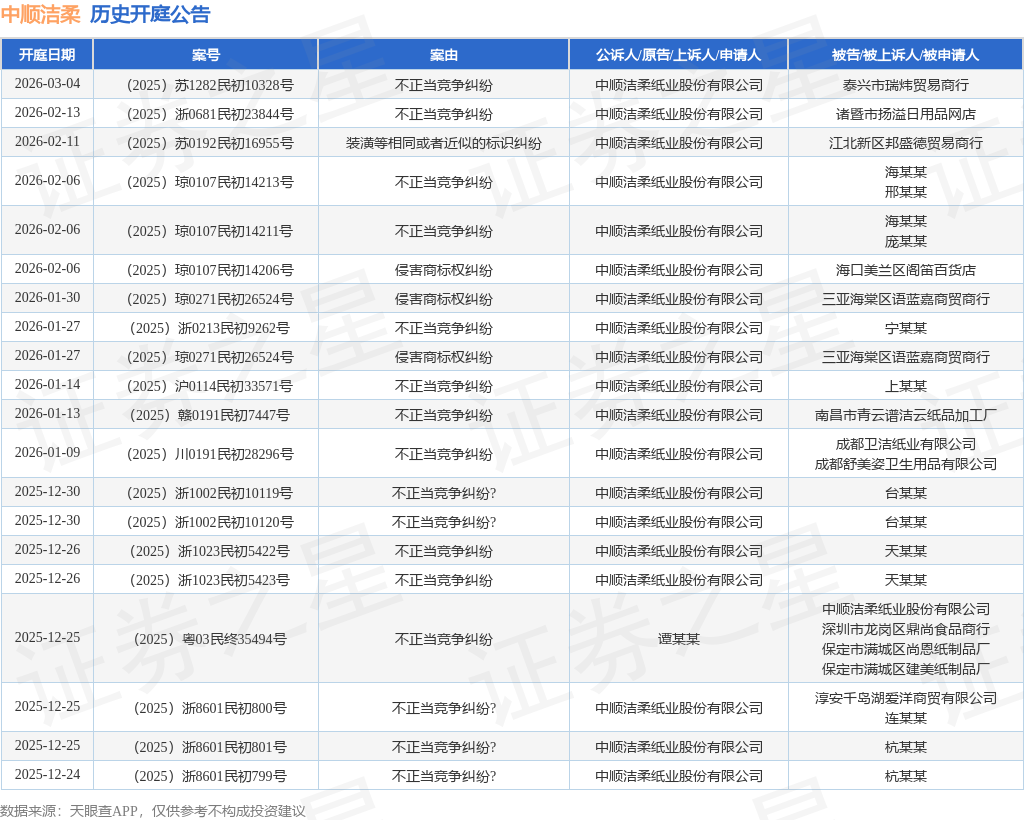Click case number (2025)浙0681民初23844号
1024x820 pixels.
(x=210, y=114)
